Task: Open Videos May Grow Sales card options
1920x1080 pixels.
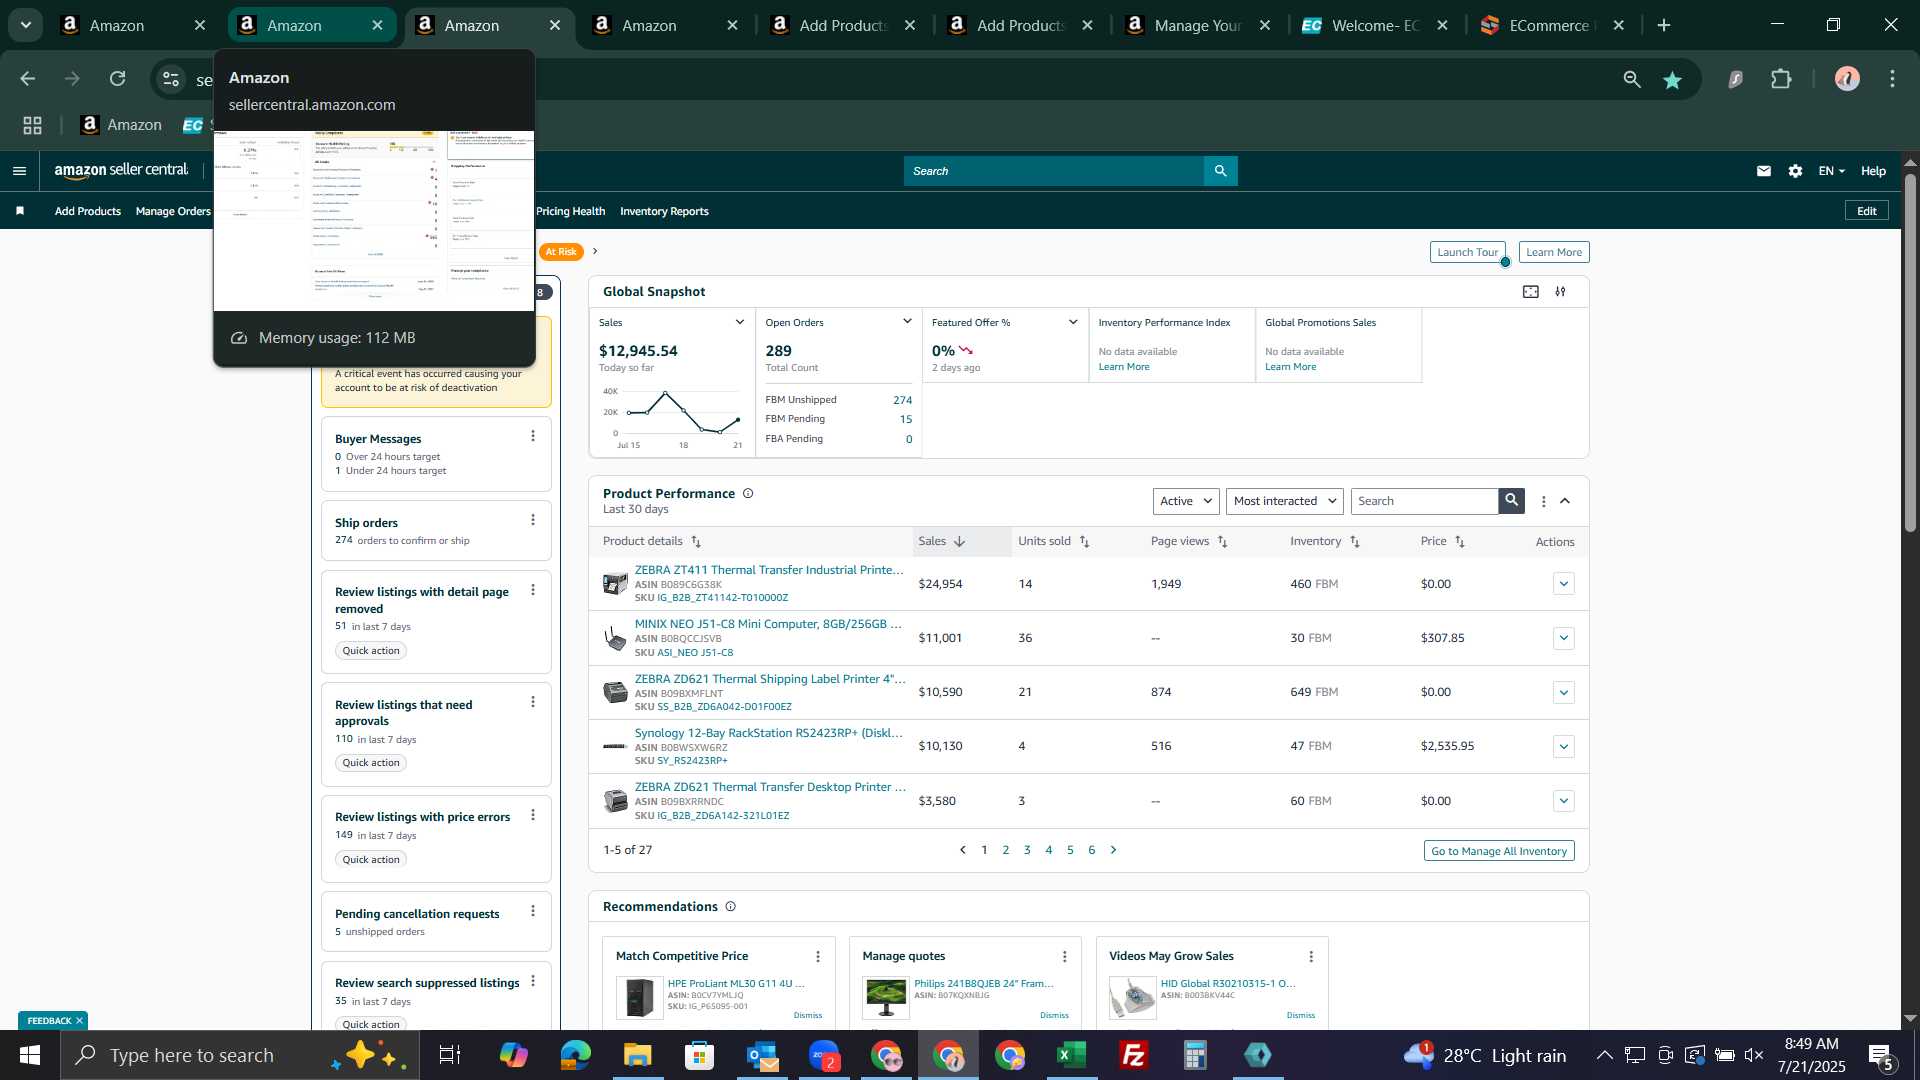Action: click(1312, 957)
